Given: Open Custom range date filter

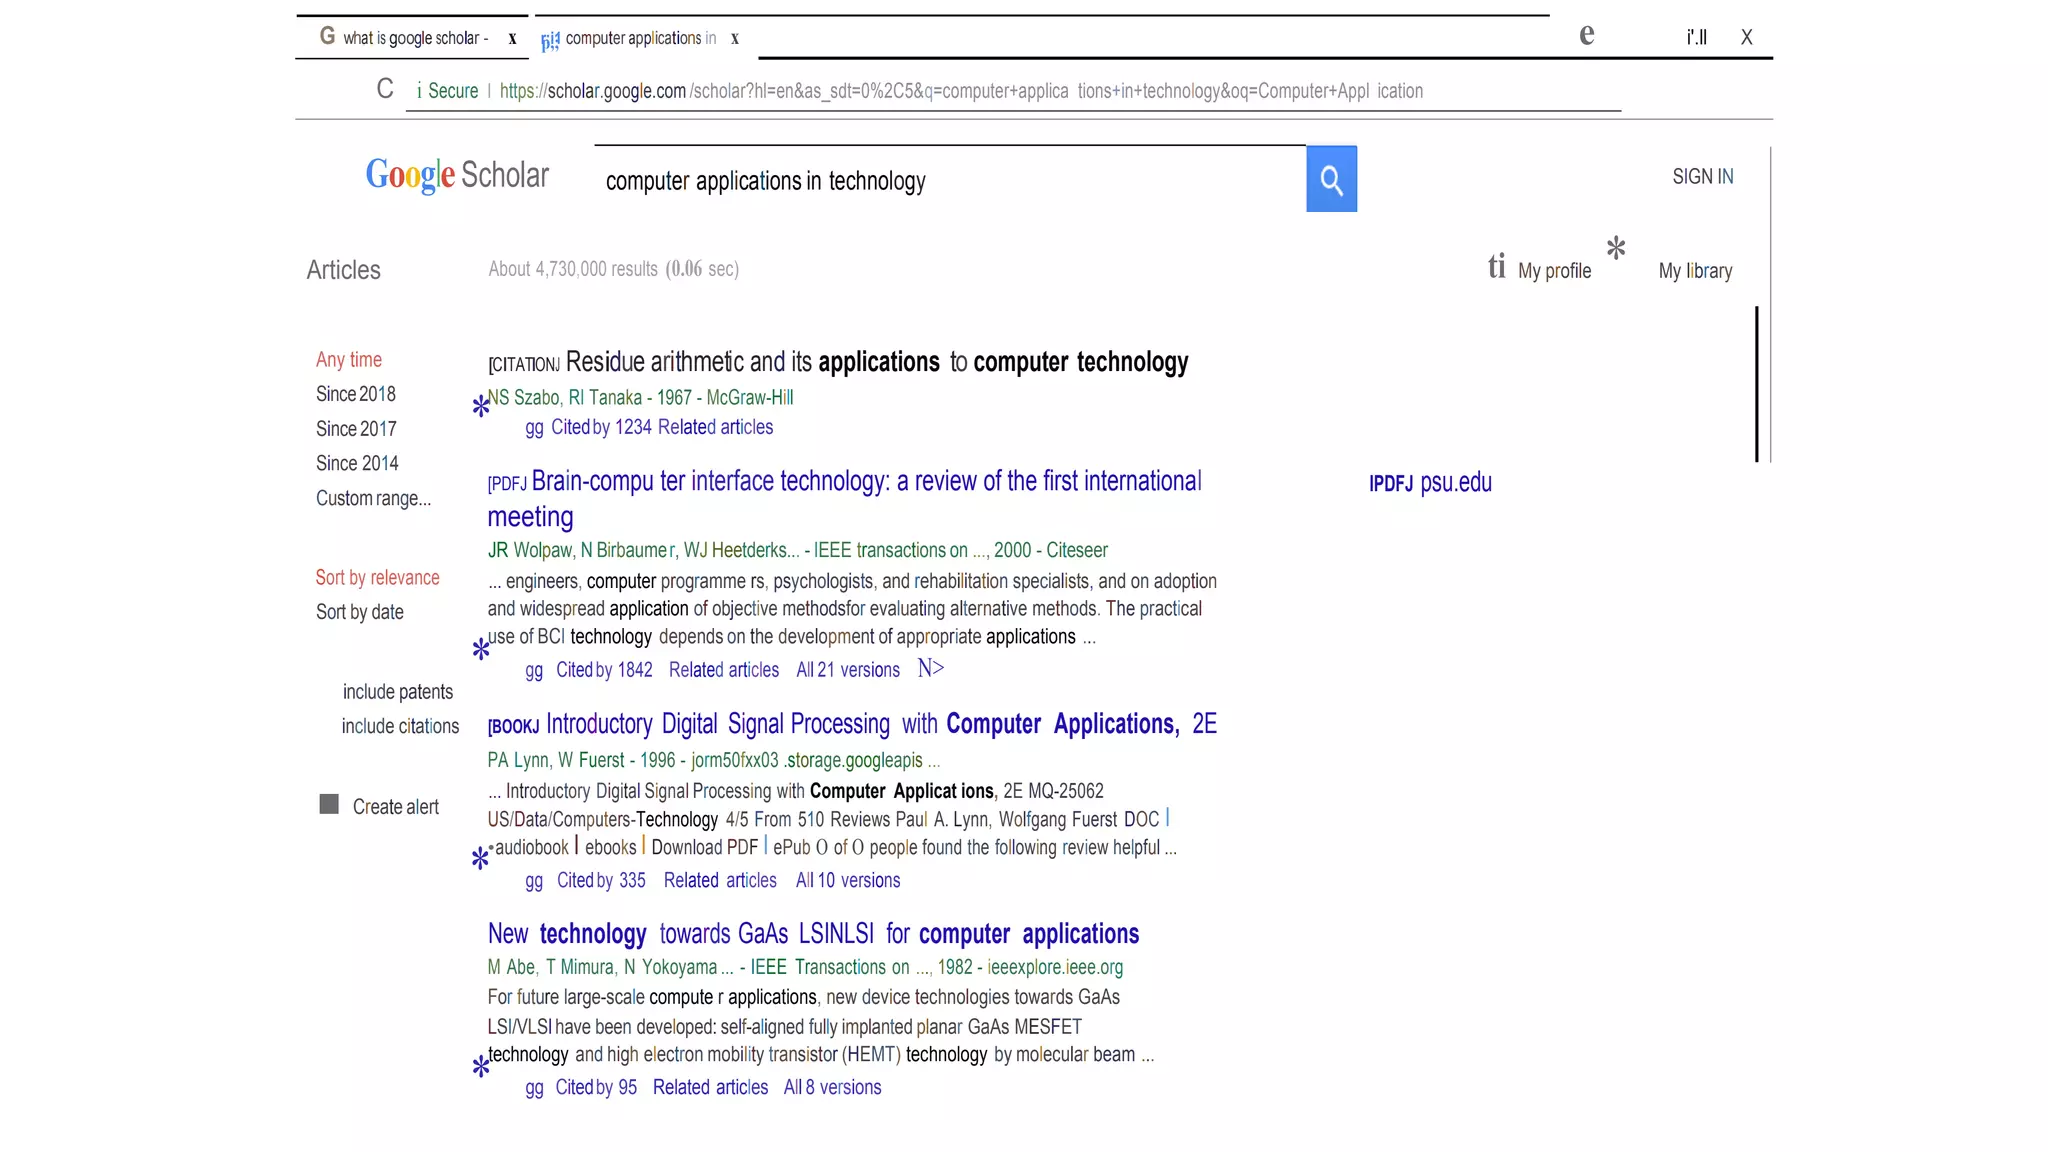Looking at the screenshot, I should 374,498.
